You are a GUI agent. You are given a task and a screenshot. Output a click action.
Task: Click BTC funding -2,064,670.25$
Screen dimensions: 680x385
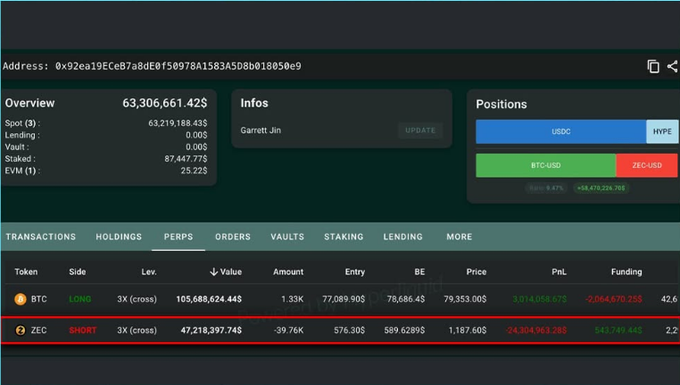point(613,299)
